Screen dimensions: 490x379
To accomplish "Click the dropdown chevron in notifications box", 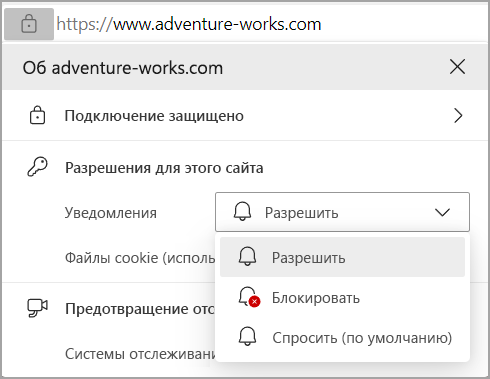I will 443,212.
